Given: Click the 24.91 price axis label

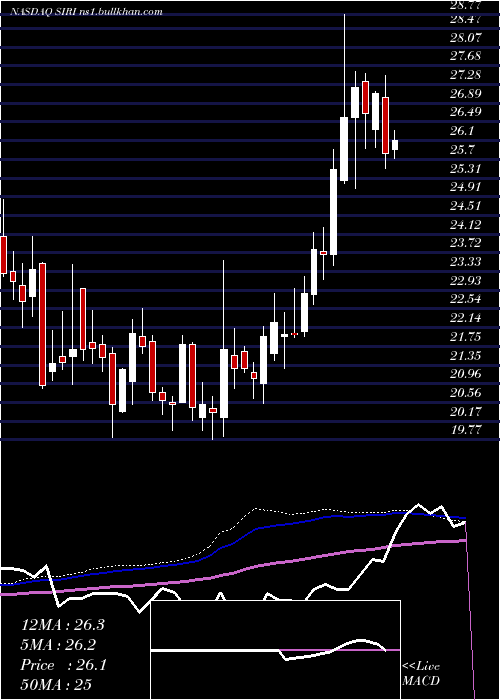Looking at the screenshot, I should 466,187.
